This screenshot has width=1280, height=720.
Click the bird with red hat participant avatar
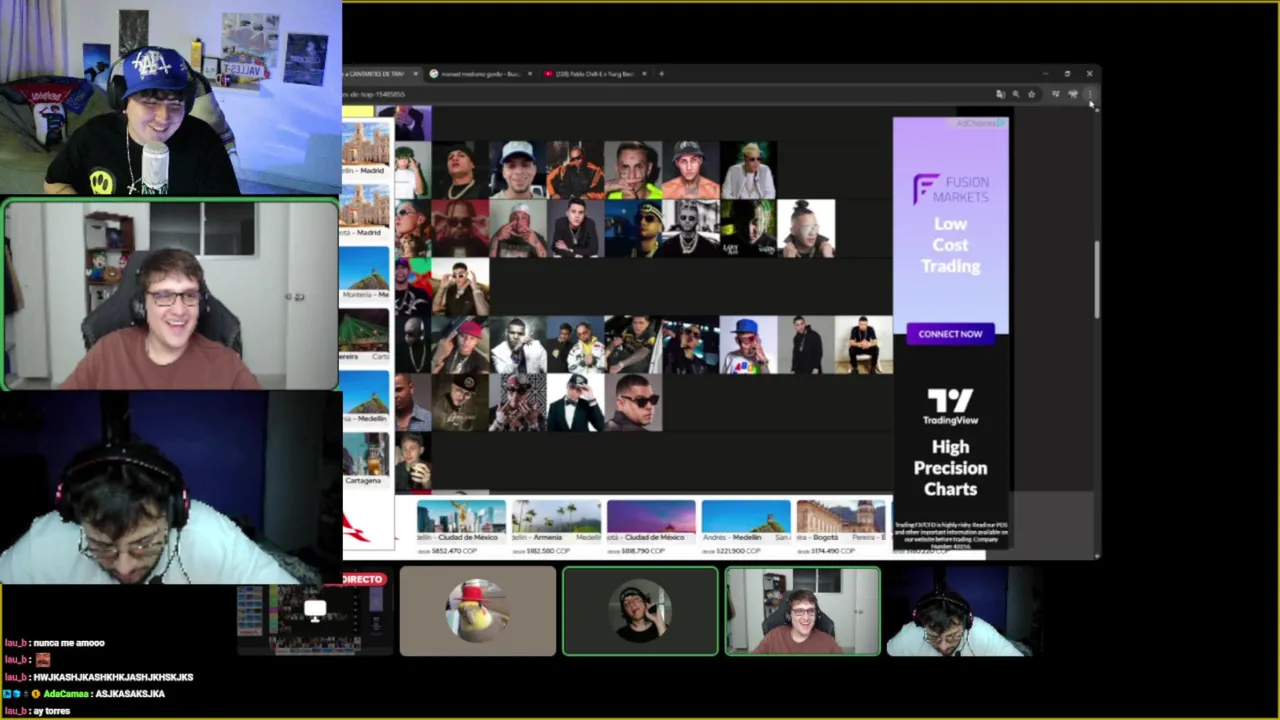point(478,611)
